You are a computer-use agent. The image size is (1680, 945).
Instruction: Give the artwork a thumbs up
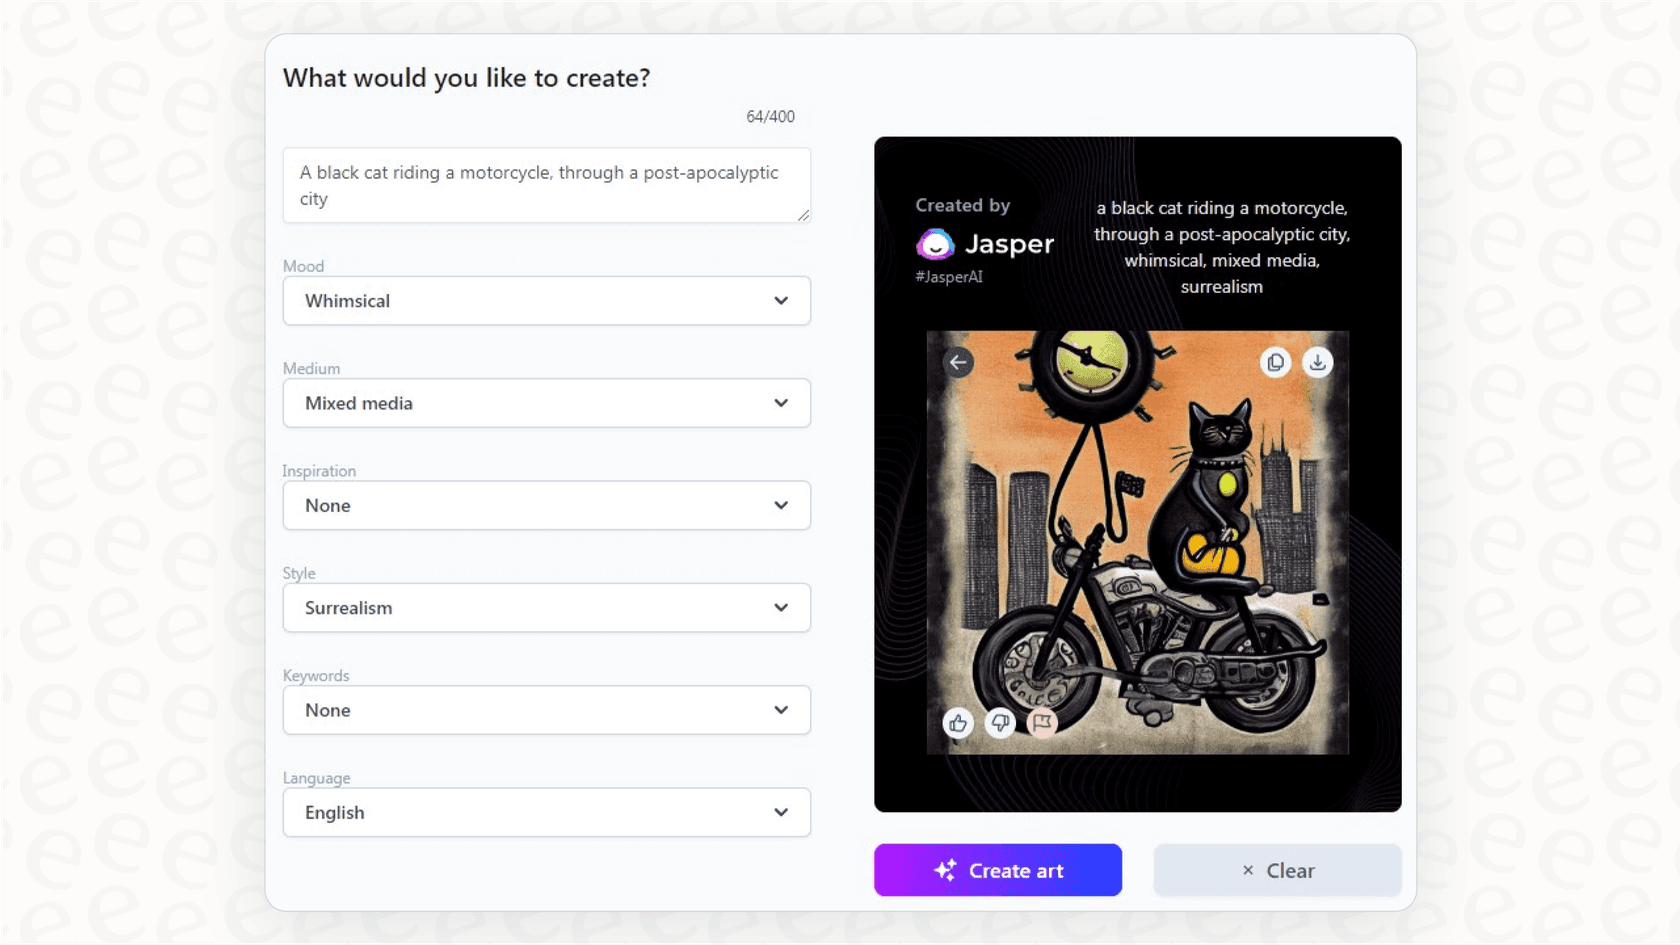958,723
